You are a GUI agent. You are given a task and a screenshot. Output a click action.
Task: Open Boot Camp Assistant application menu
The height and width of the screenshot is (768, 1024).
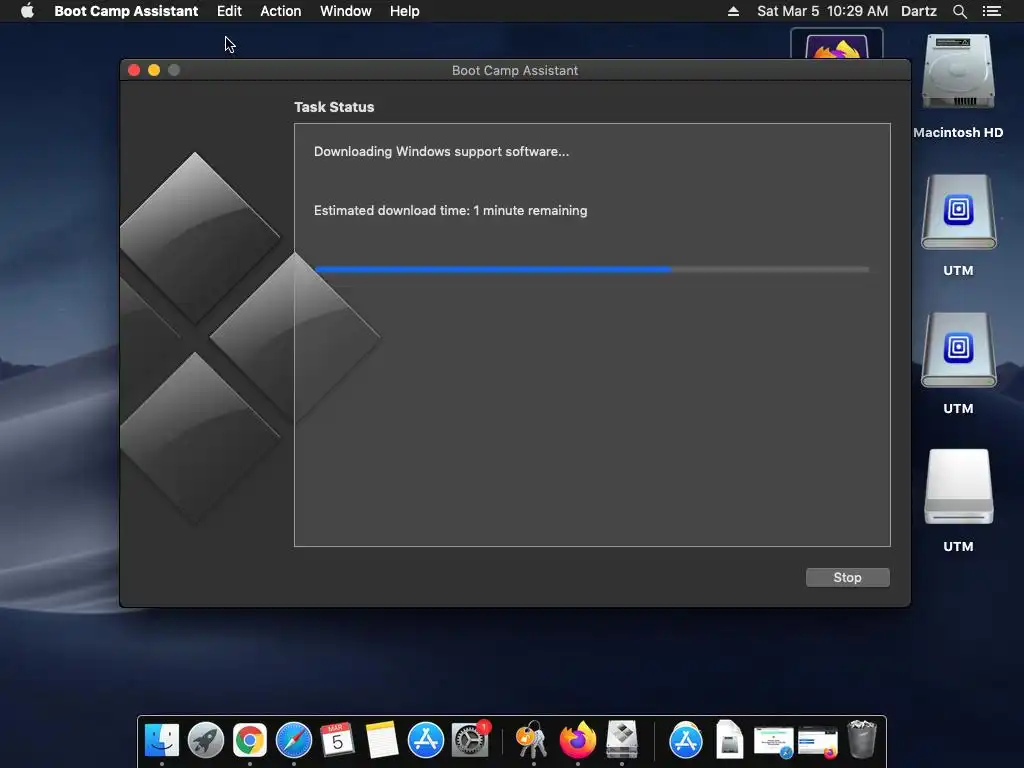tap(126, 11)
